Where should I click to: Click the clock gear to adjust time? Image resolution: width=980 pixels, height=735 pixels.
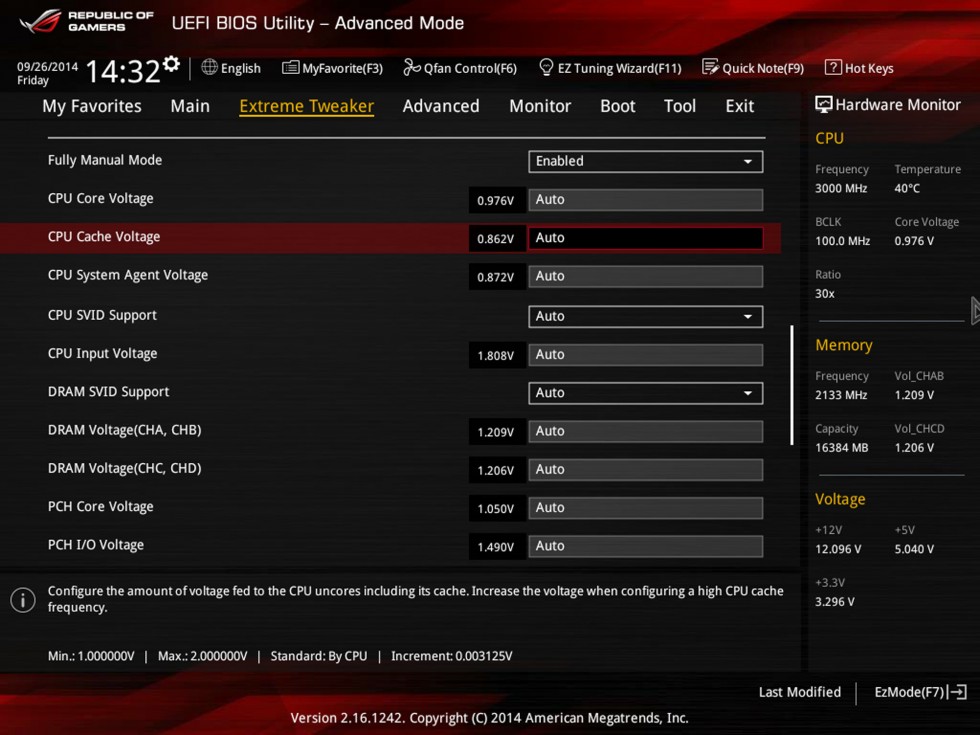point(172,62)
